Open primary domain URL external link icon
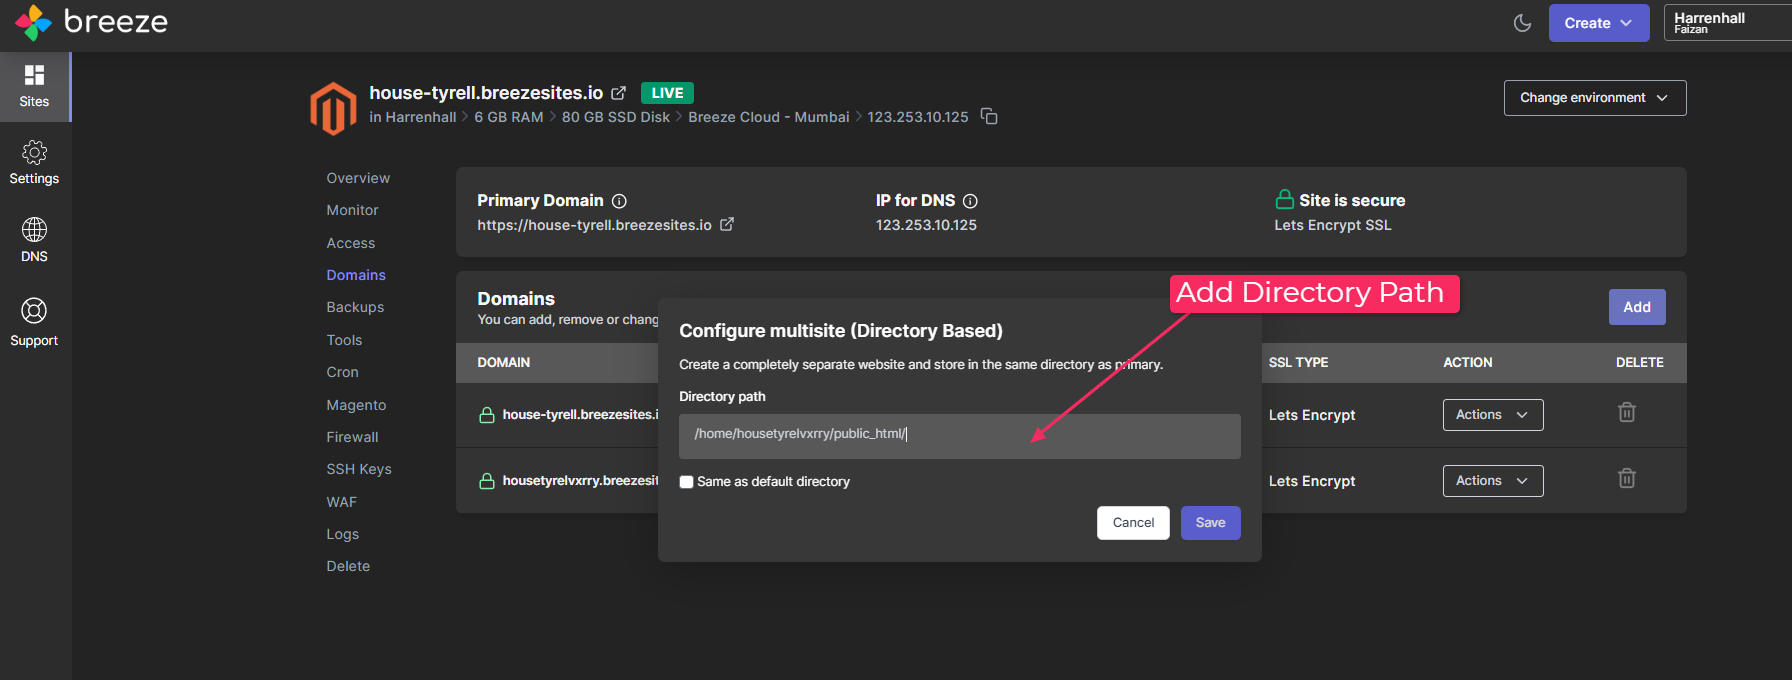The width and height of the screenshot is (1792, 680). pos(727,225)
